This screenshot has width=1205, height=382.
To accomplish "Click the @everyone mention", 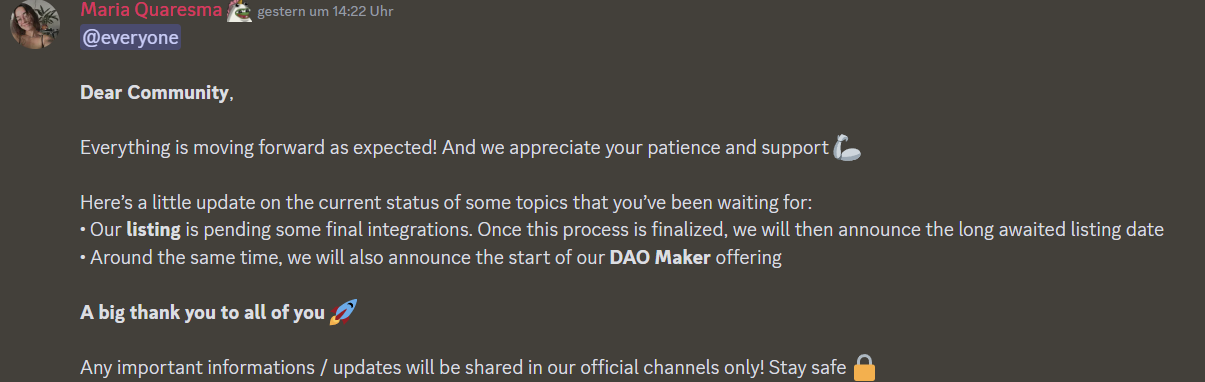I will (x=131, y=37).
